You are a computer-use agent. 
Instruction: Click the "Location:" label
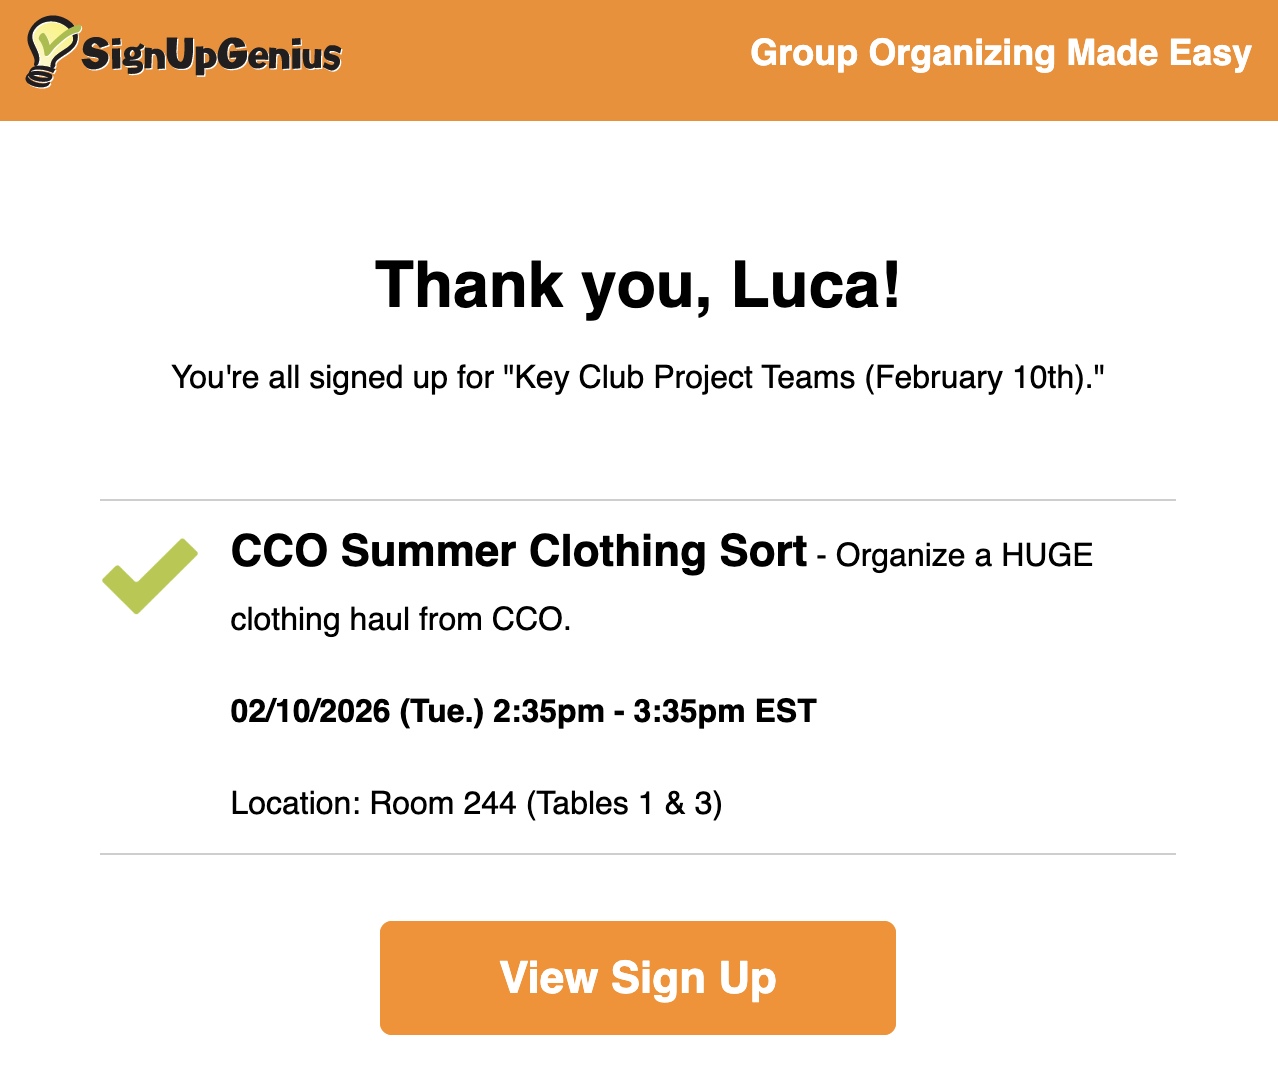coord(295,804)
